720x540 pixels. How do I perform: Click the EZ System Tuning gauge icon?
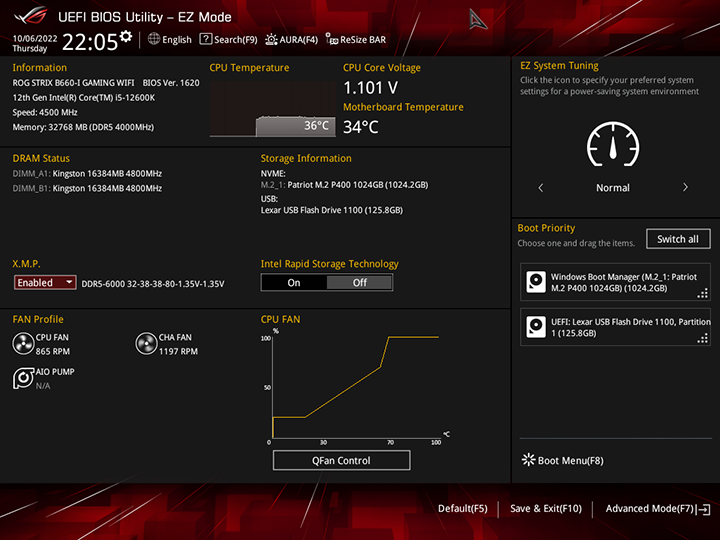(612, 148)
